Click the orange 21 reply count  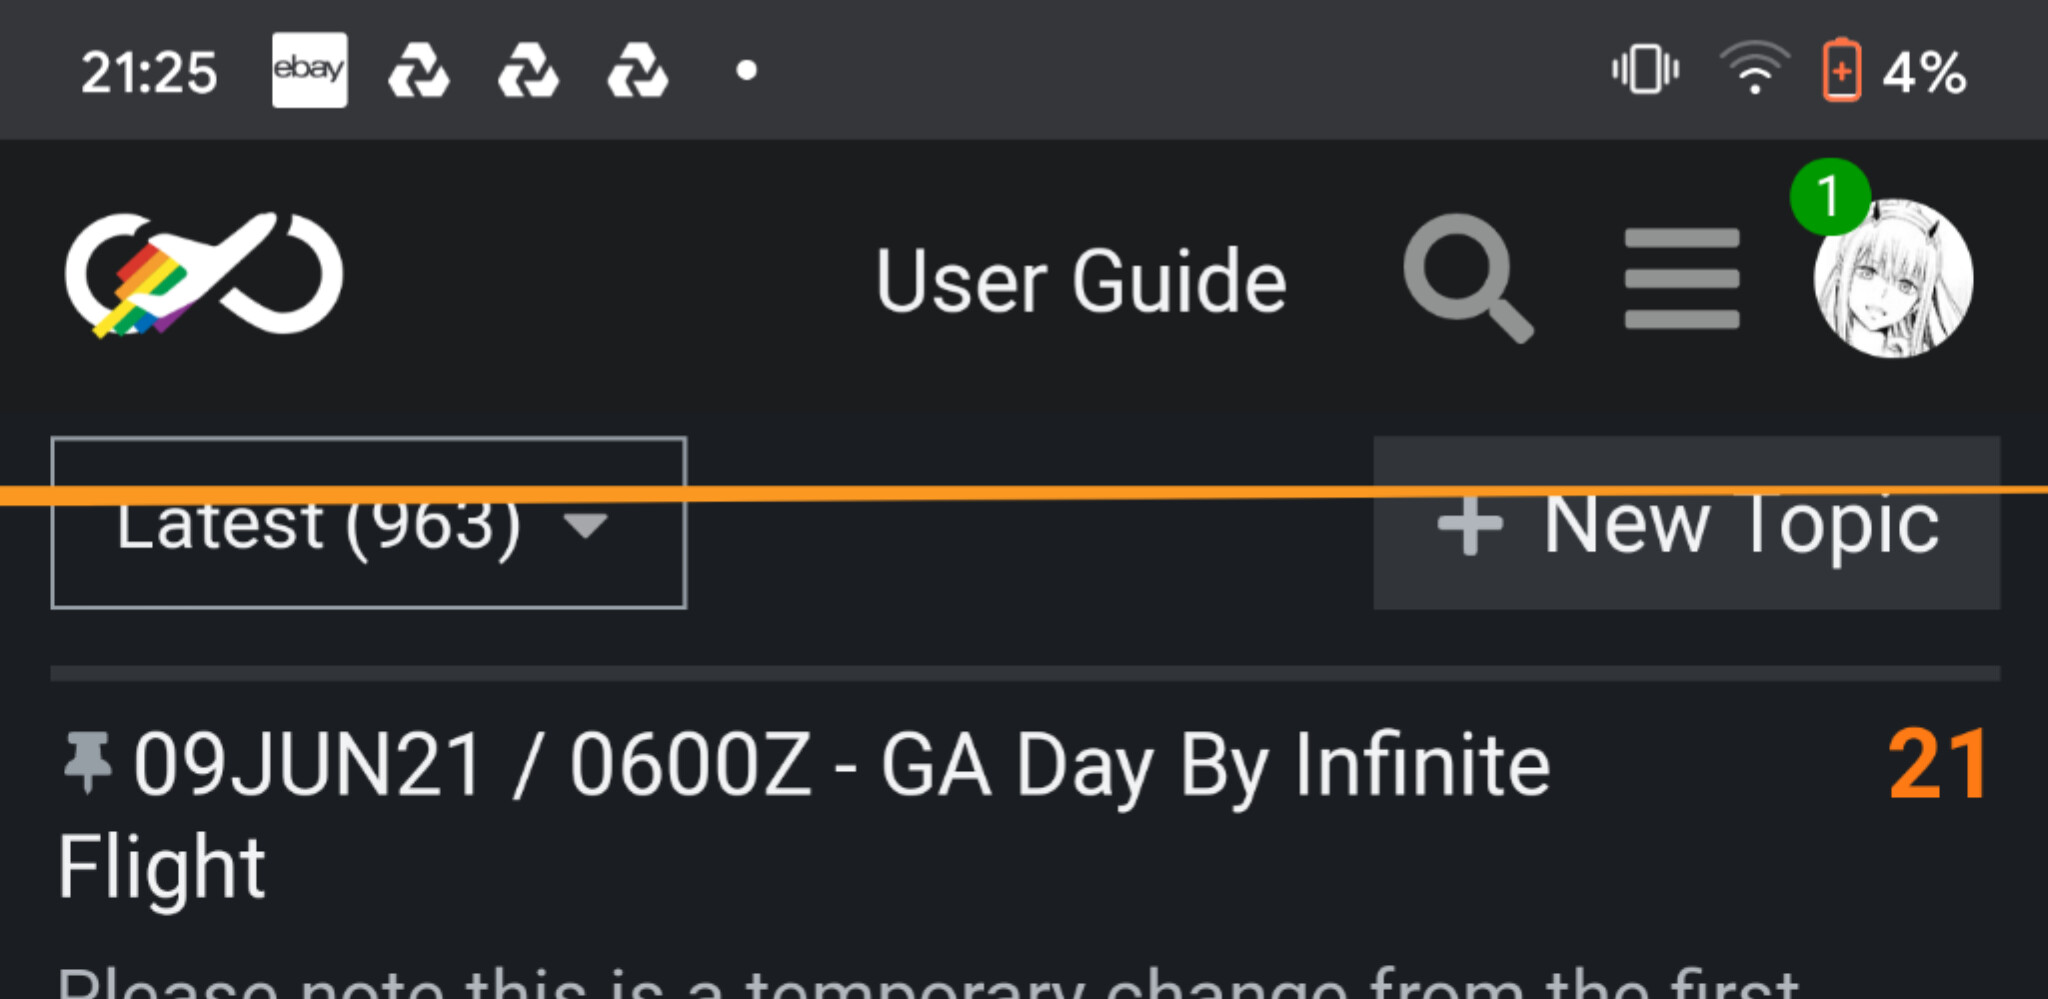pos(1936,766)
